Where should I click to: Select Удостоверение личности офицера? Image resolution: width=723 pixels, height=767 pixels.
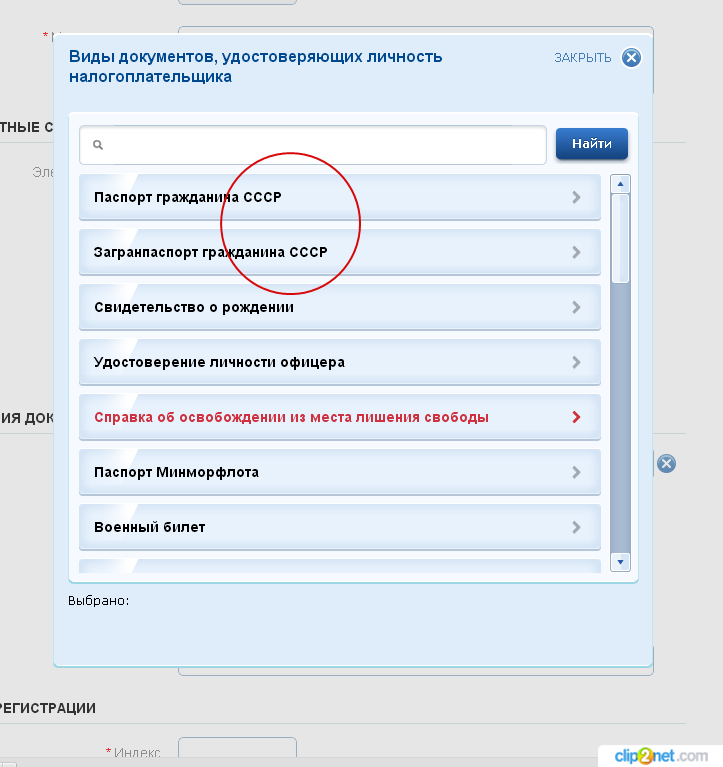click(x=339, y=362)
